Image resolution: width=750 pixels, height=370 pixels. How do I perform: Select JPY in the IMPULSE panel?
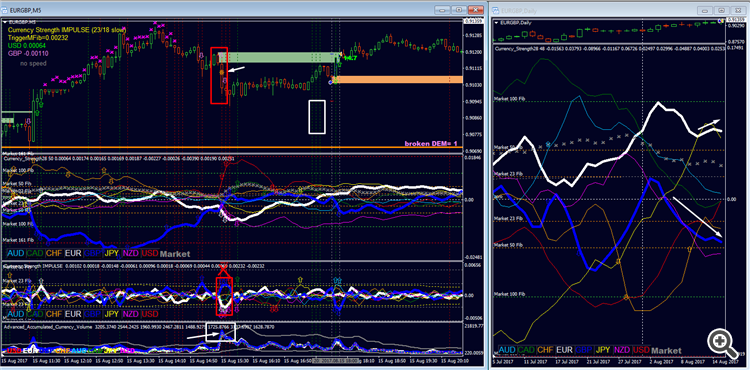tap(112, 314)
